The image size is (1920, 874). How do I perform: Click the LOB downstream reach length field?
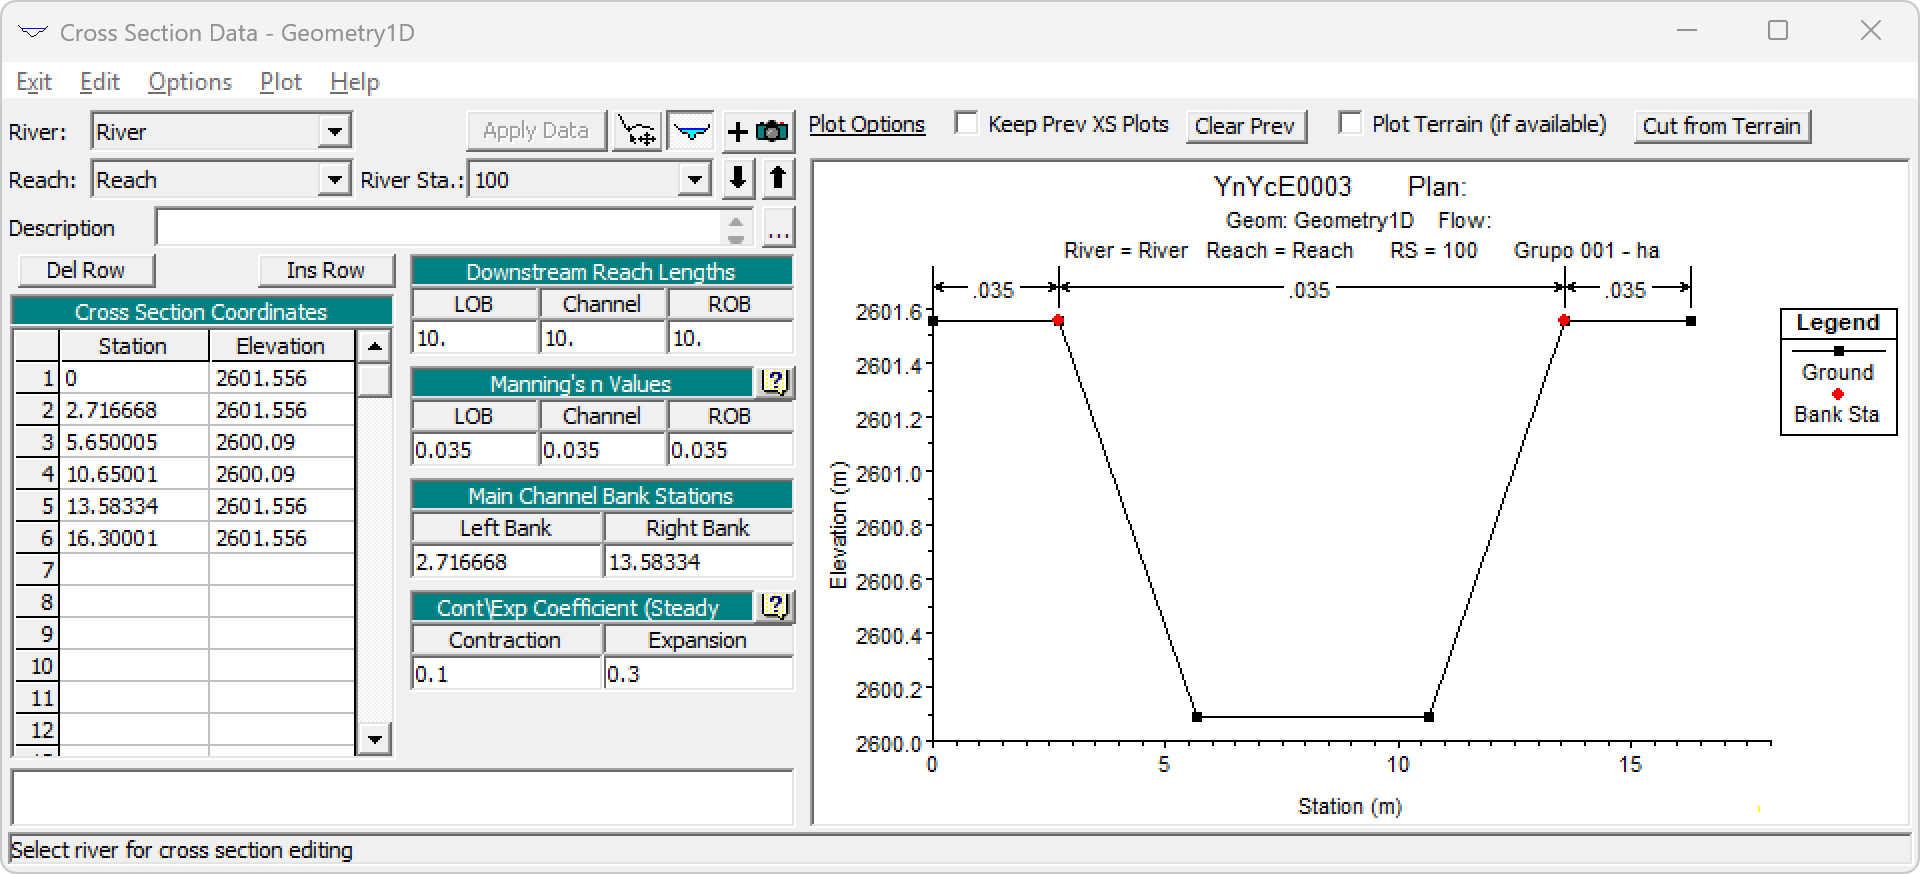tap(475, 338)
